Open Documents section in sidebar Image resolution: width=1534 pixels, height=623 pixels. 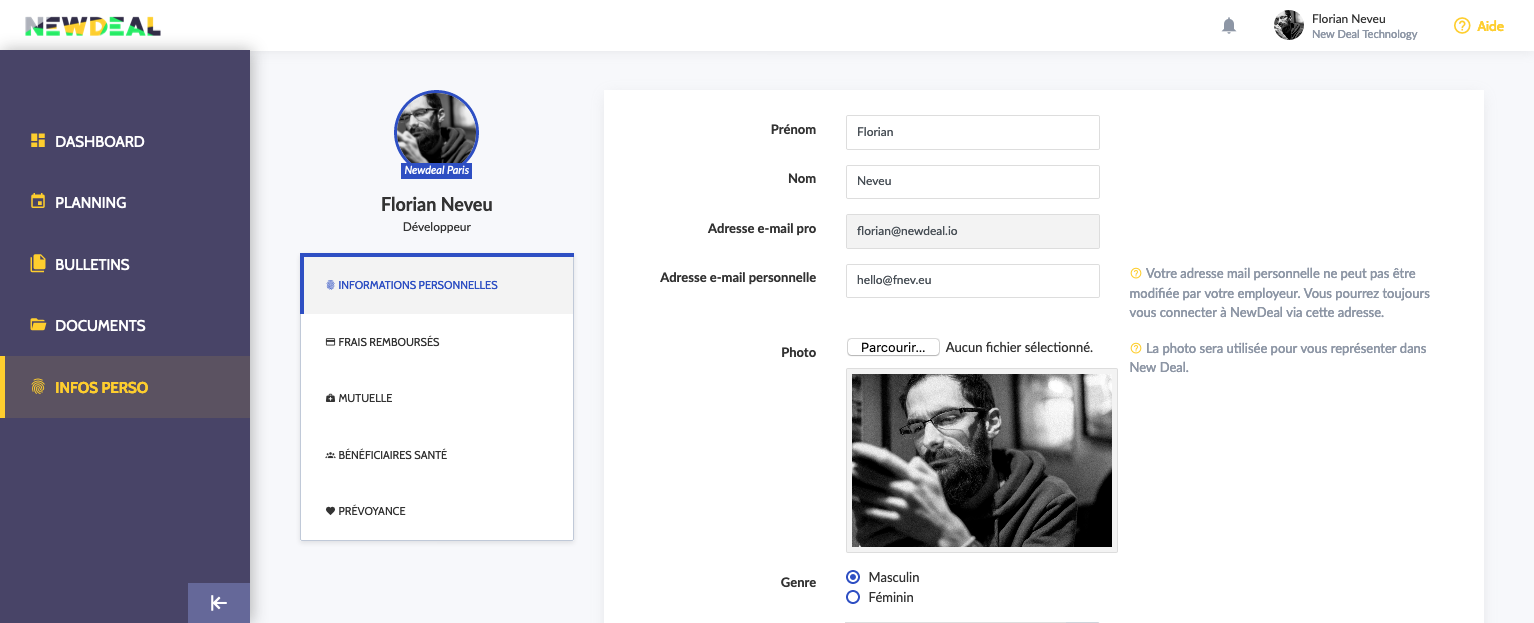(x=100, y=325)
